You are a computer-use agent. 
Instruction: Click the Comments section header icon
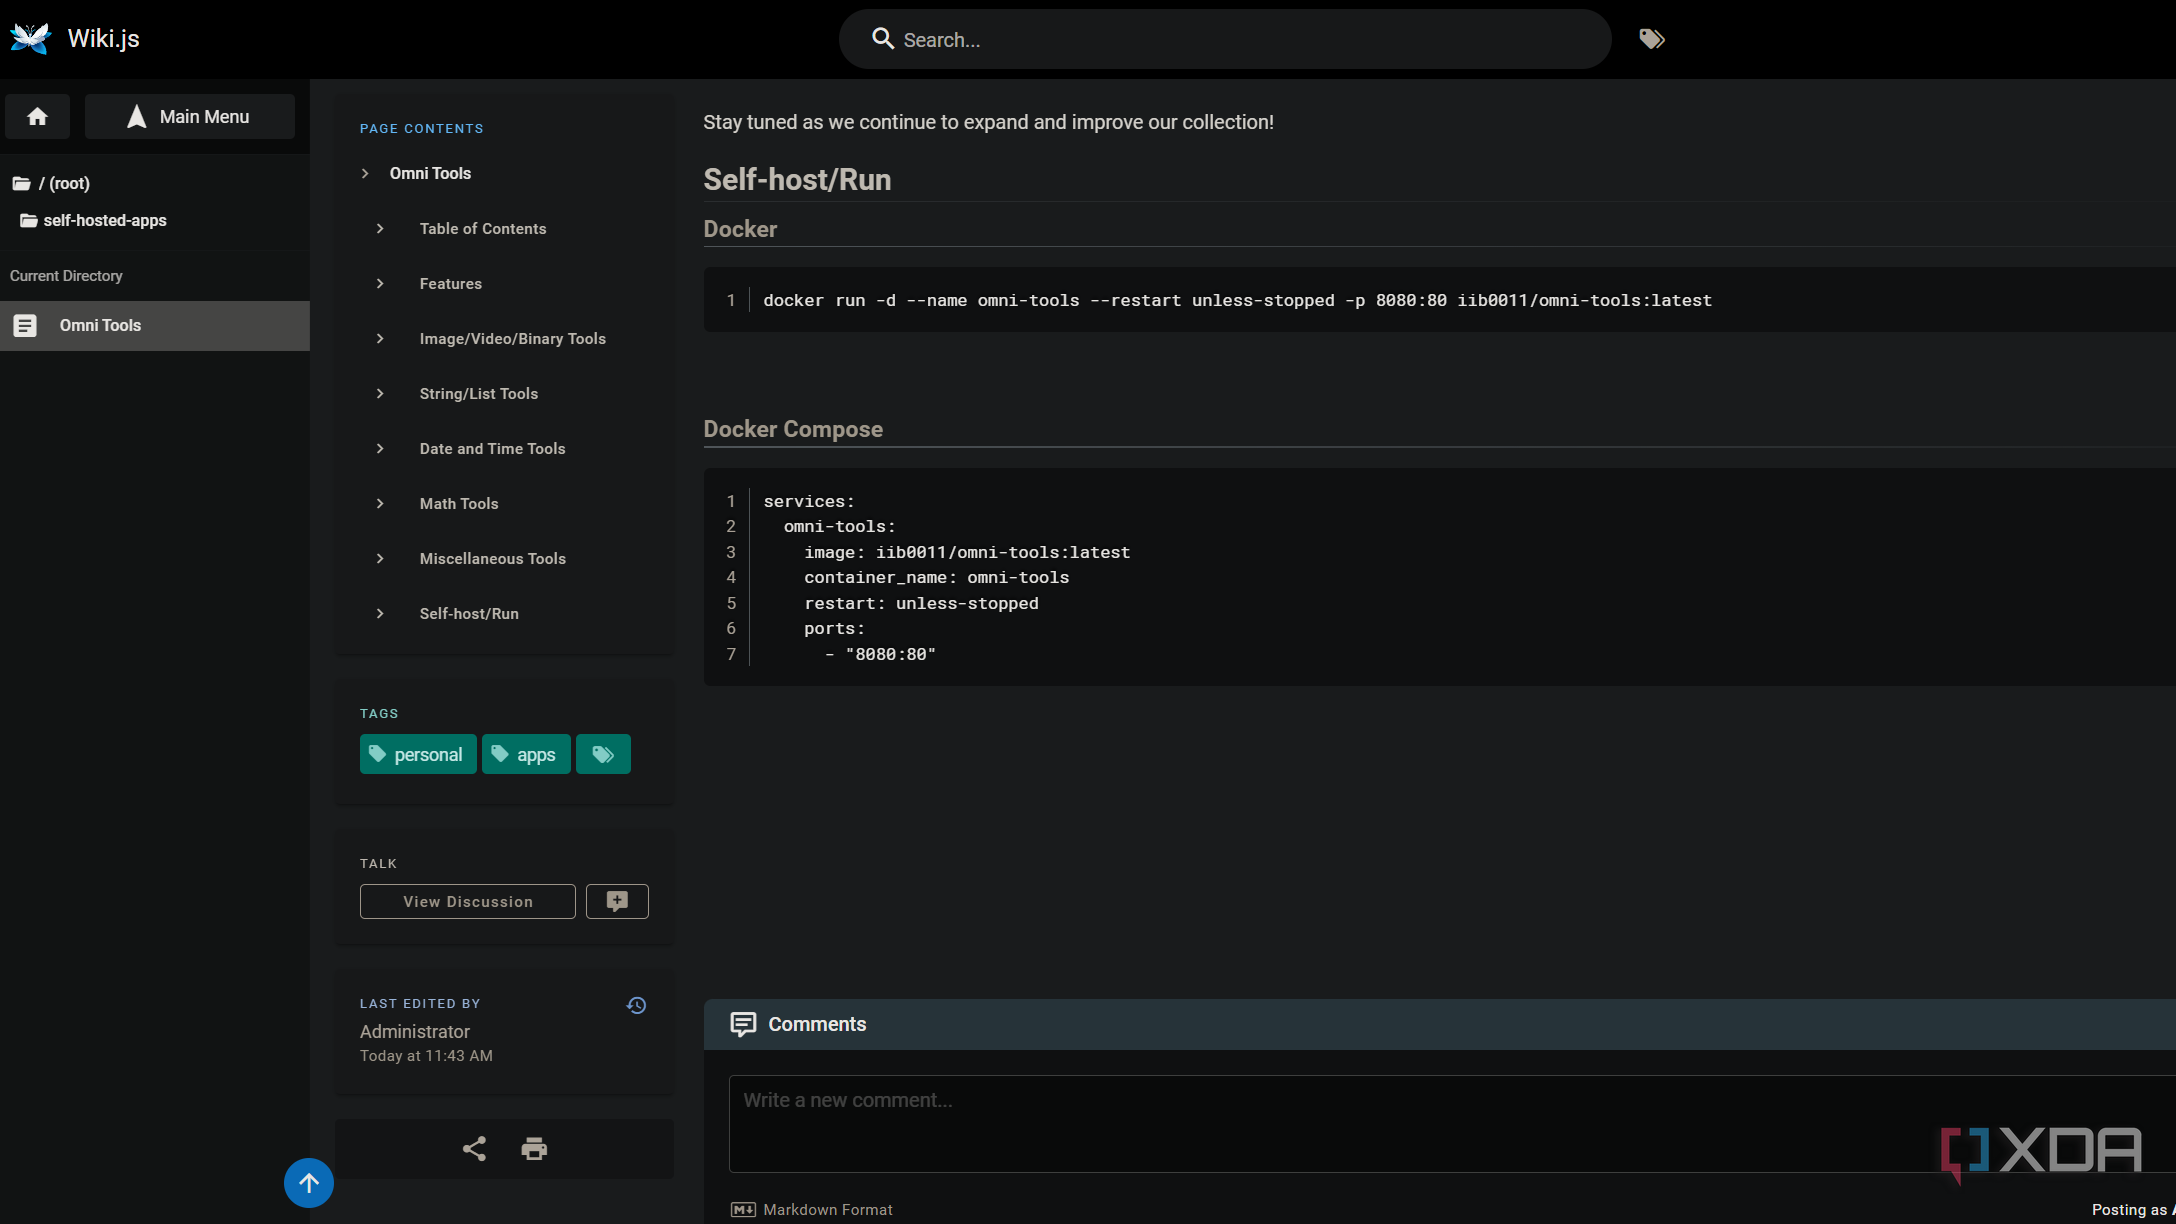tap(743, 1024)
